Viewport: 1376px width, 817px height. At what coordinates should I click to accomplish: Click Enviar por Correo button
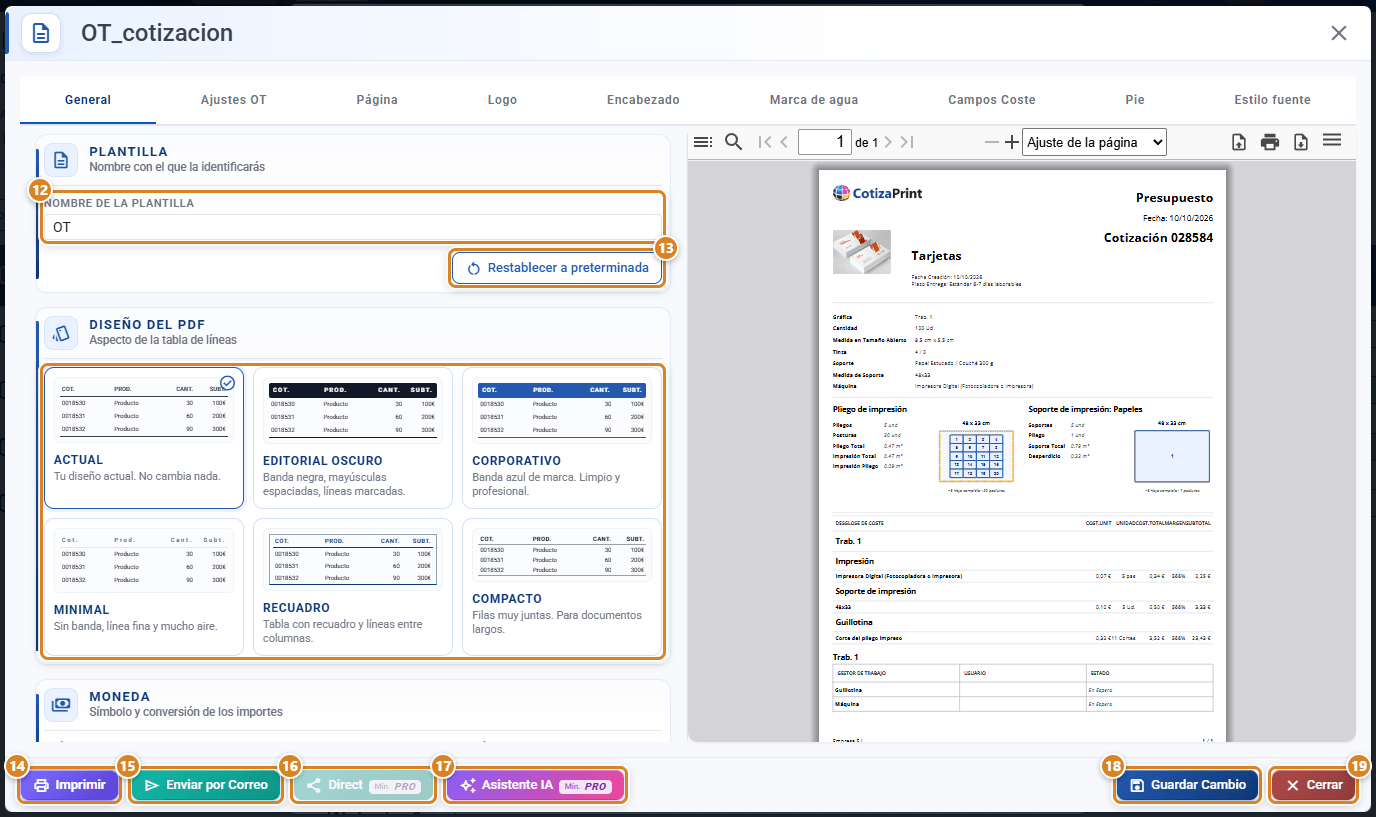[206, 785]
